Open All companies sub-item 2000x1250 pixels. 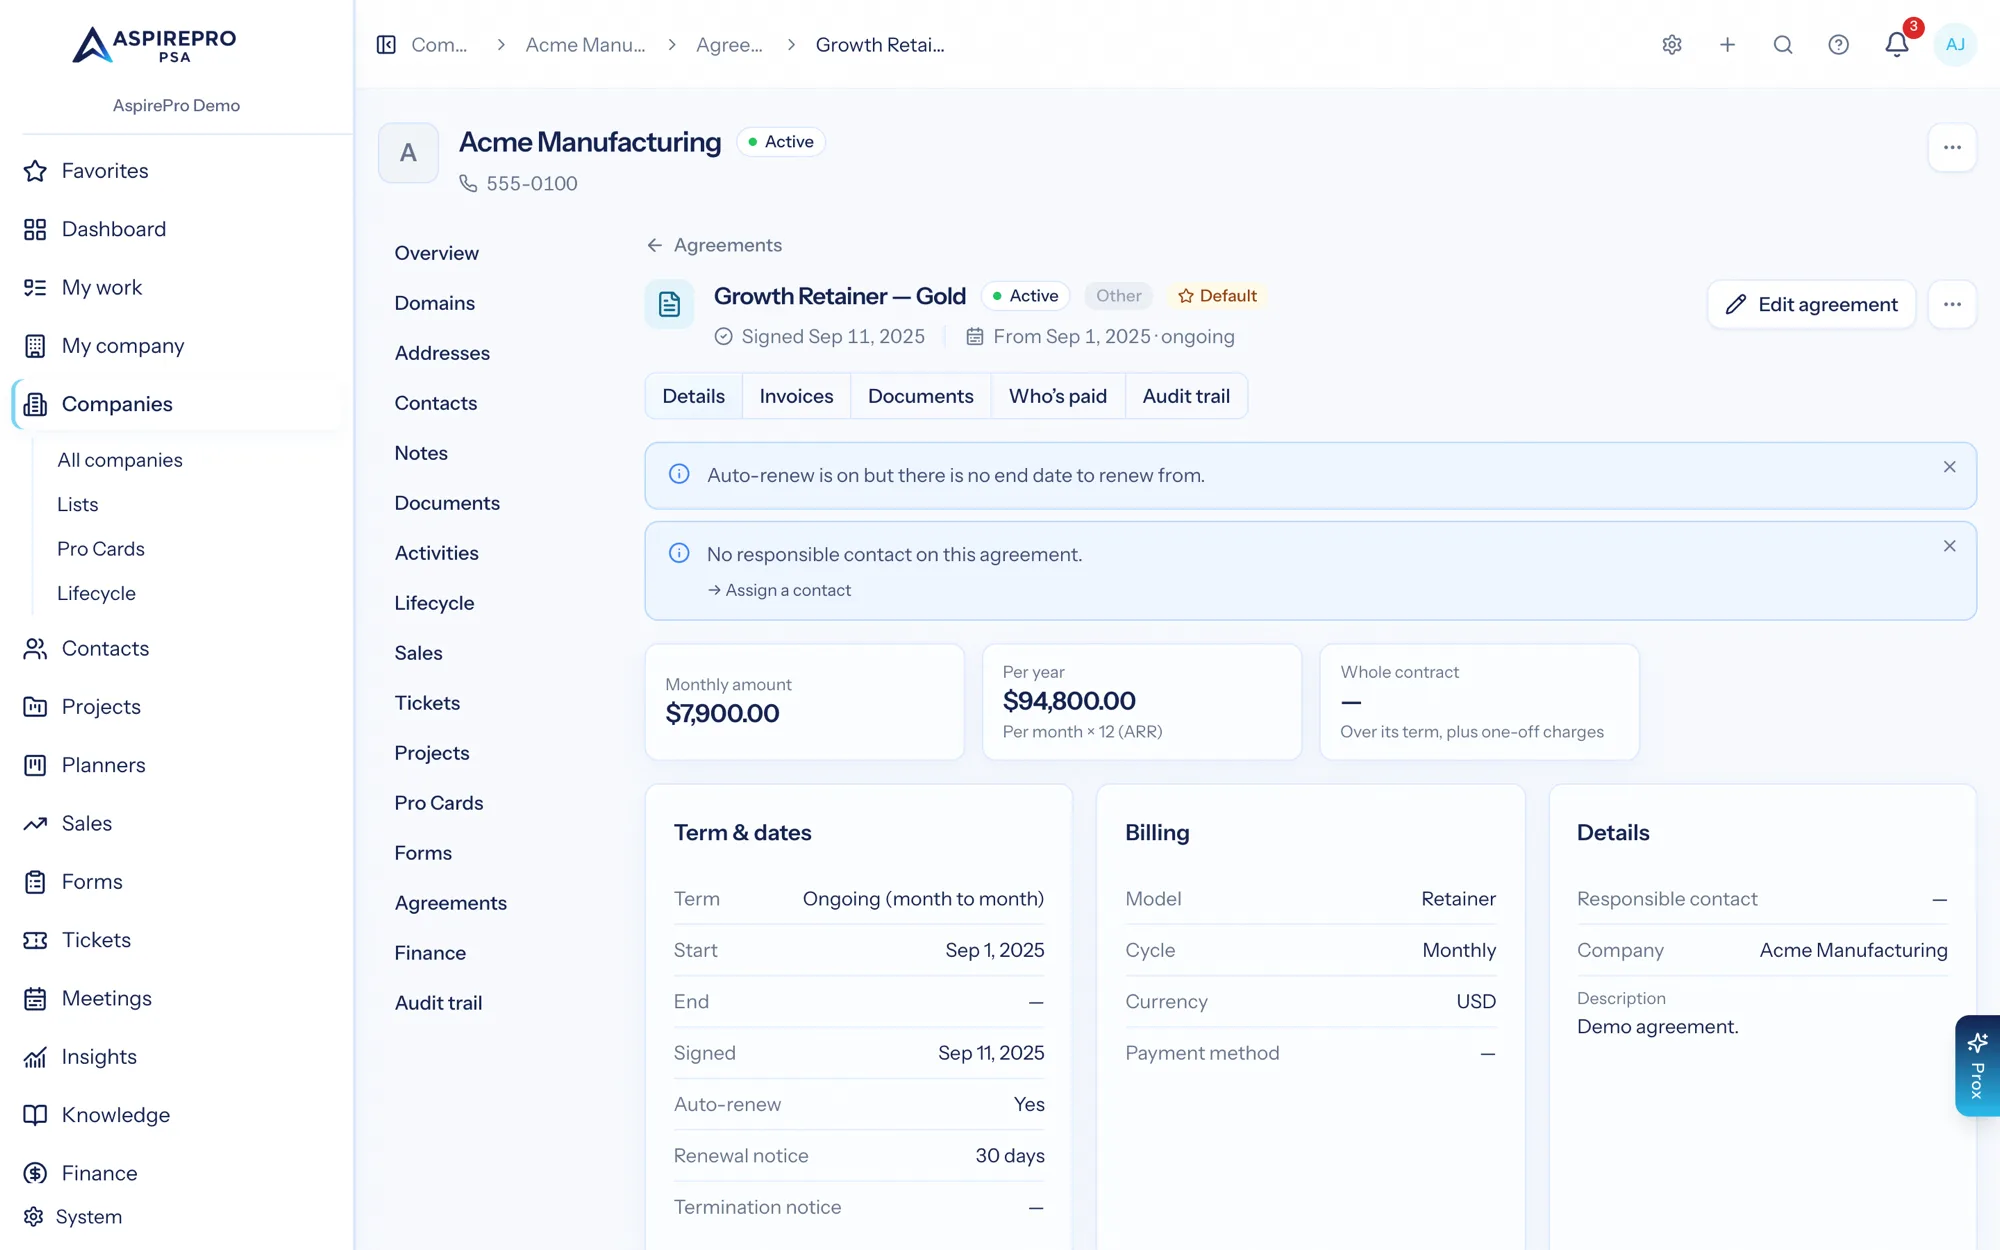click(120, 460)
